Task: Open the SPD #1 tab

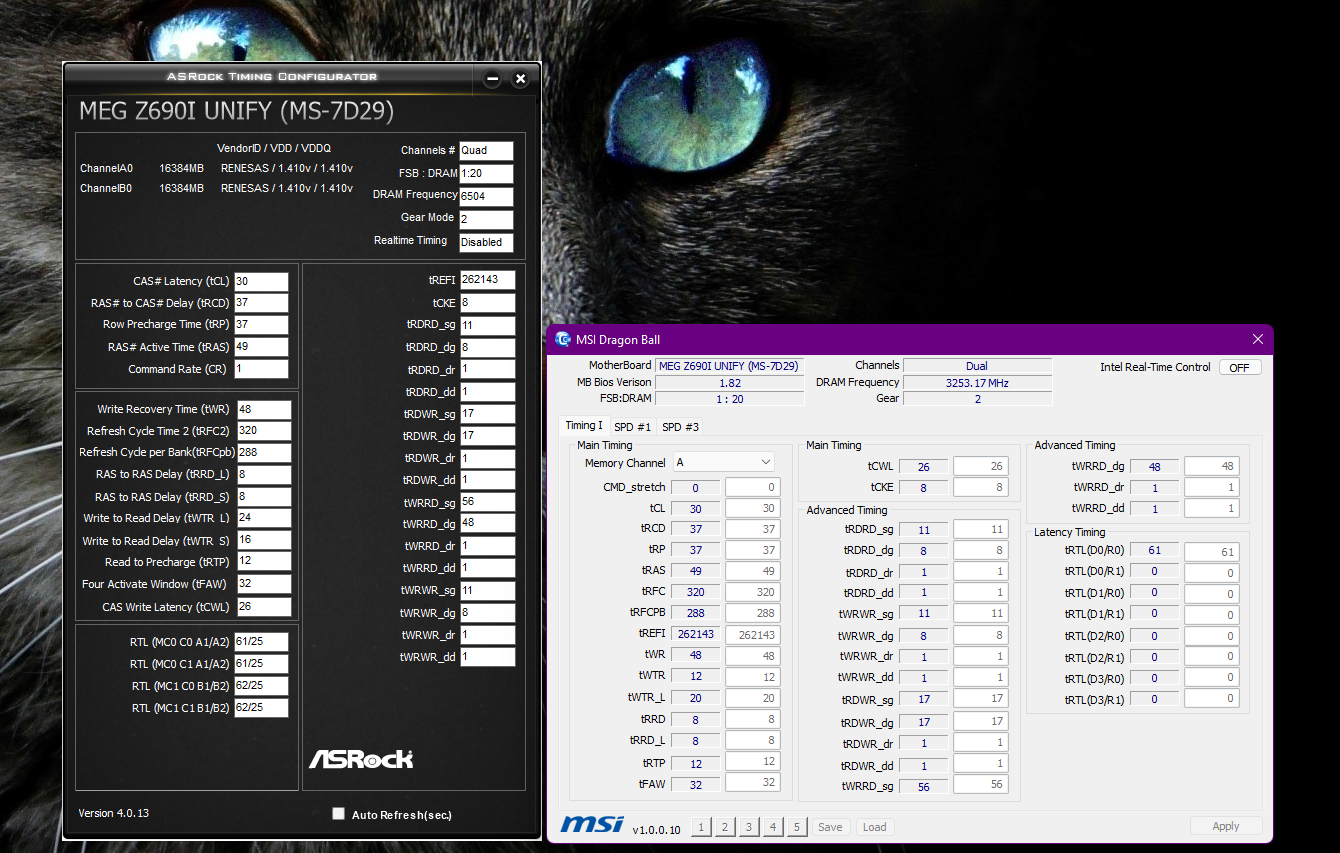Action: coord(632,427)
